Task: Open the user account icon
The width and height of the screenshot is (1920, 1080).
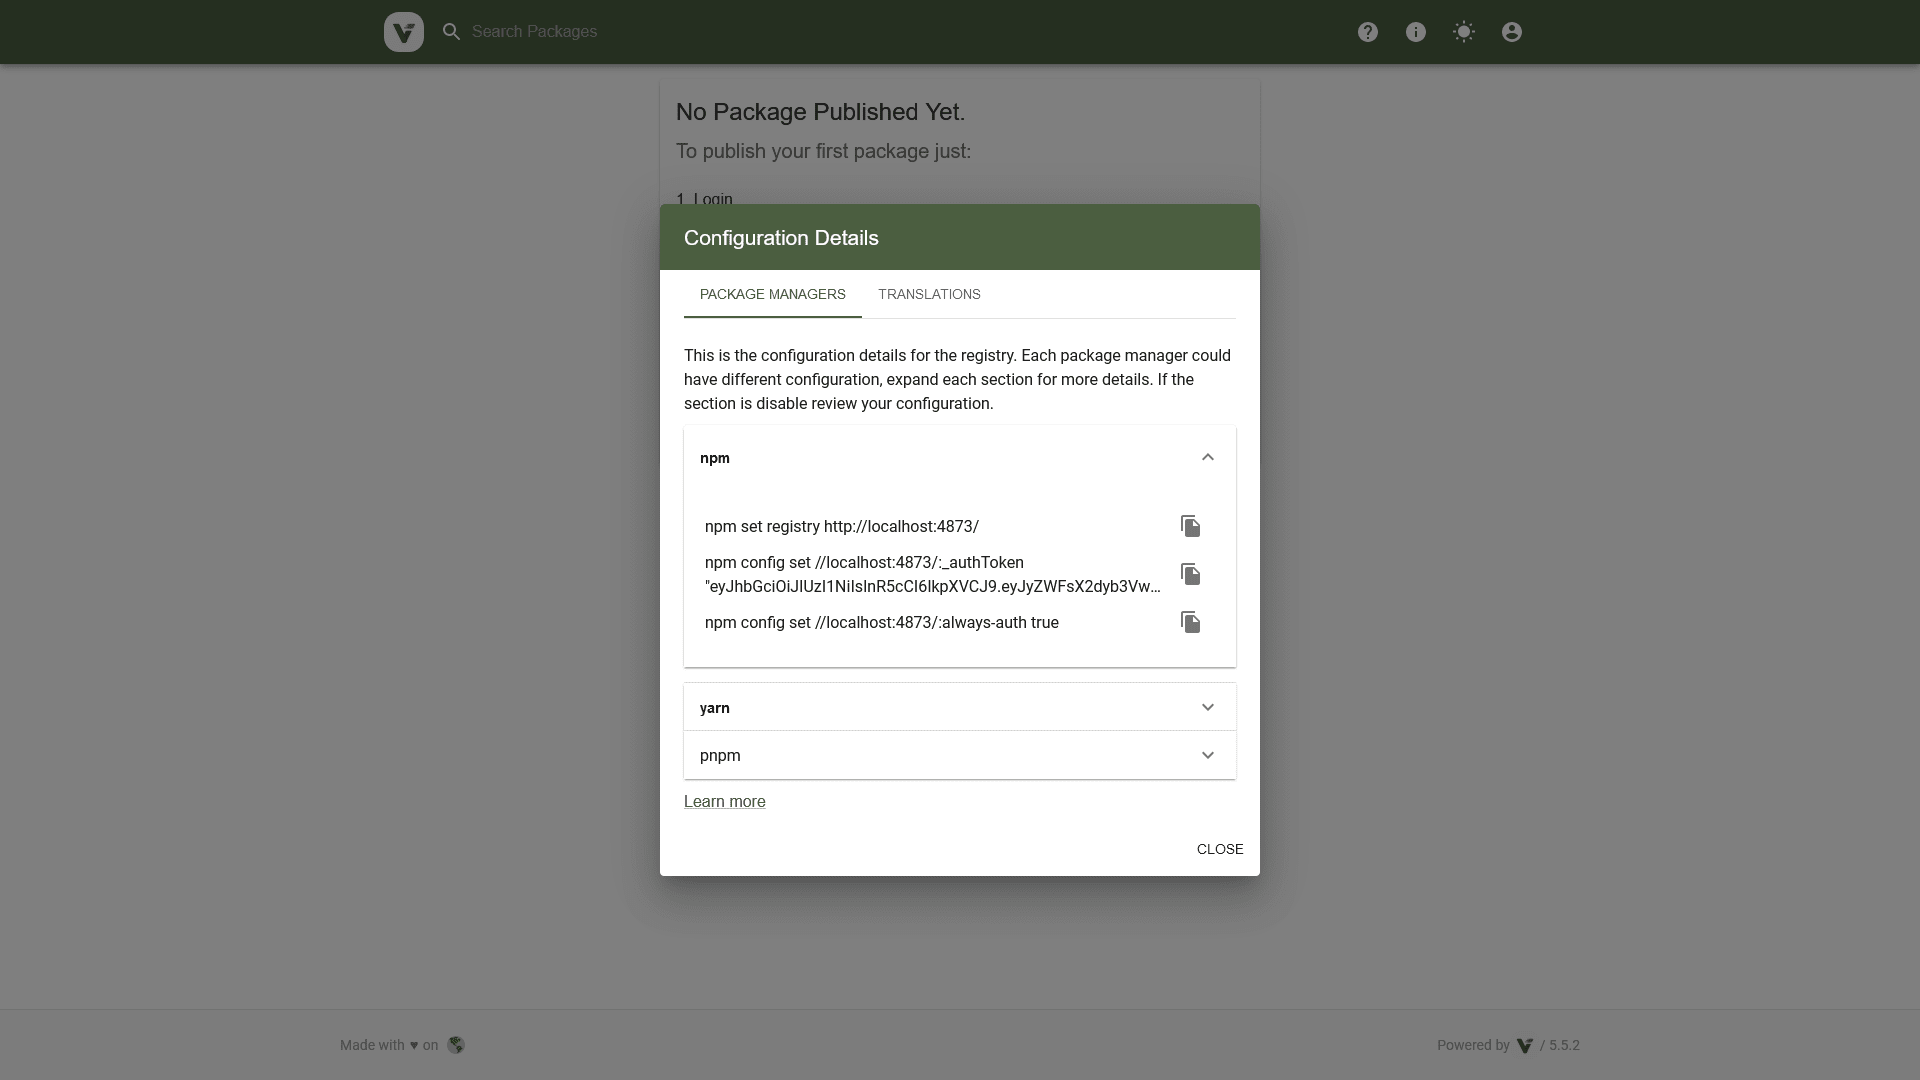Action: pos(1511,32)
